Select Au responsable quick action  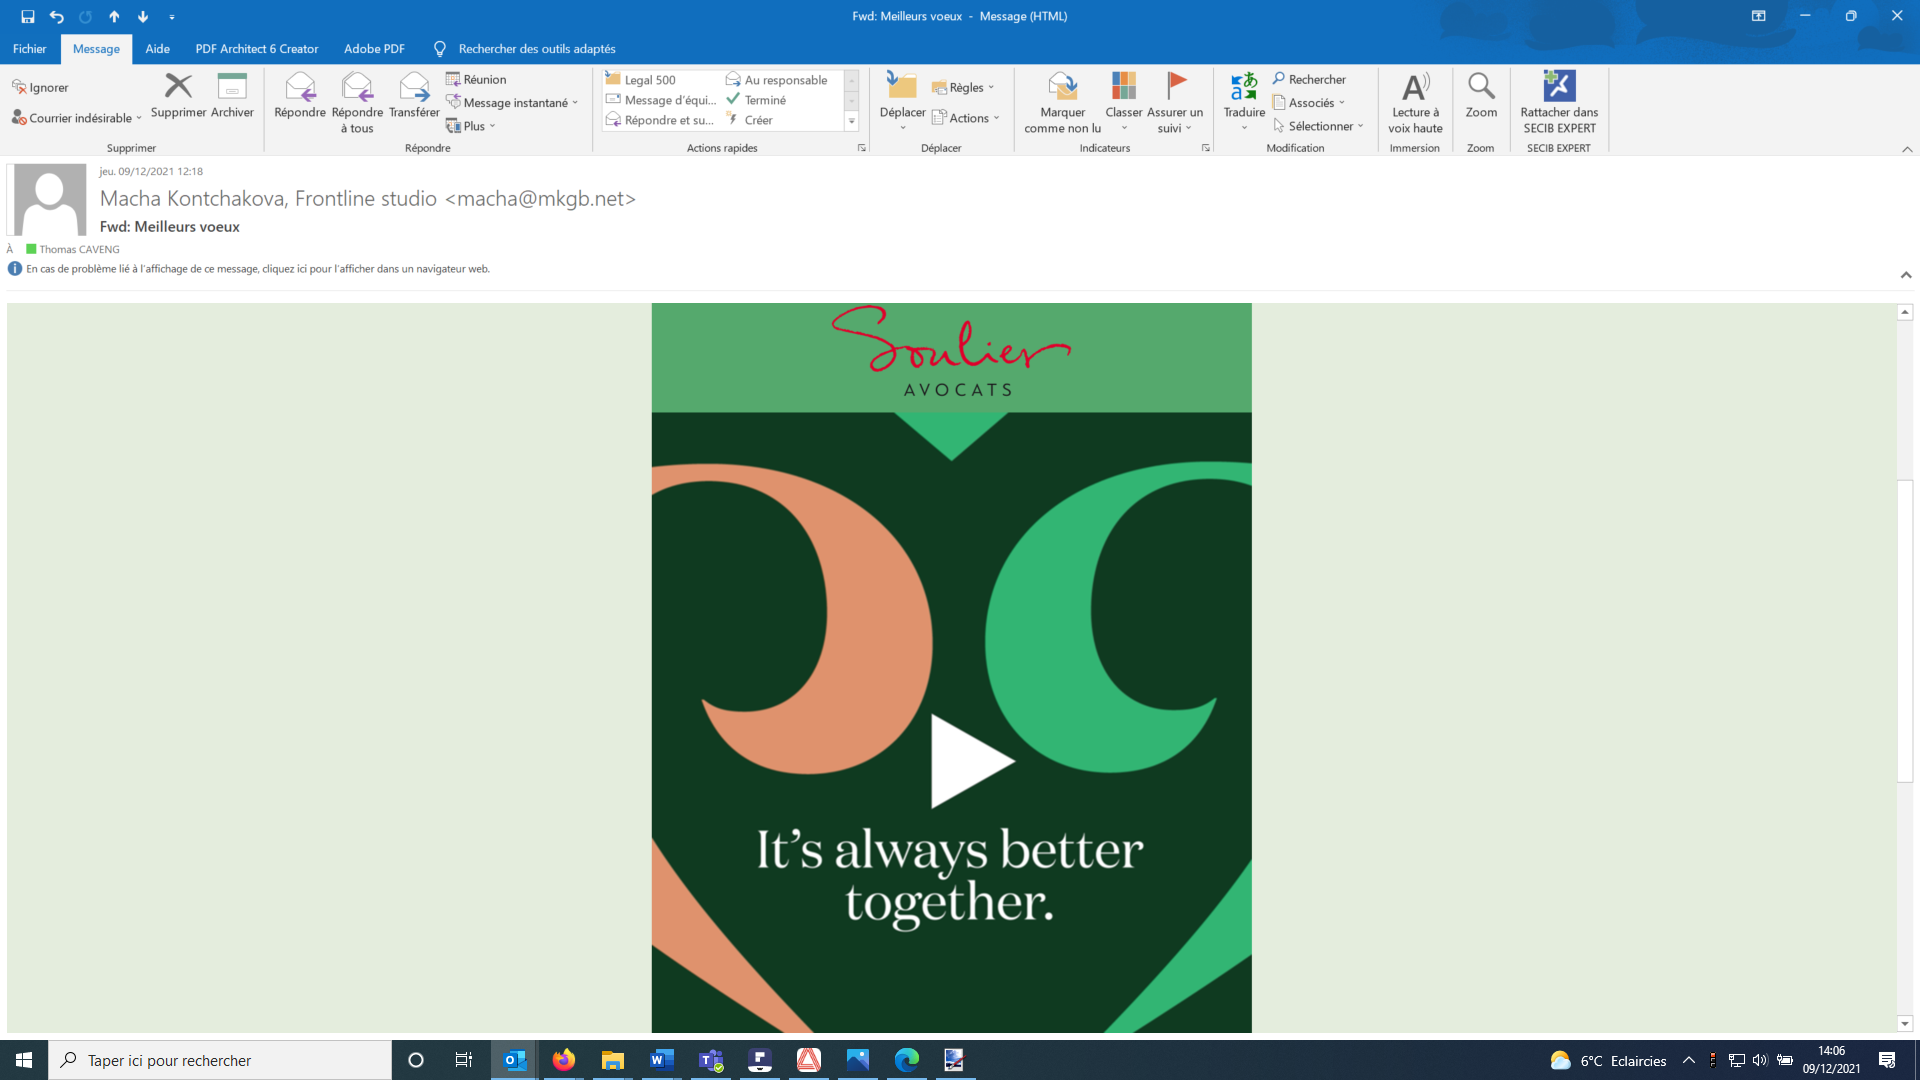point(777,80)
